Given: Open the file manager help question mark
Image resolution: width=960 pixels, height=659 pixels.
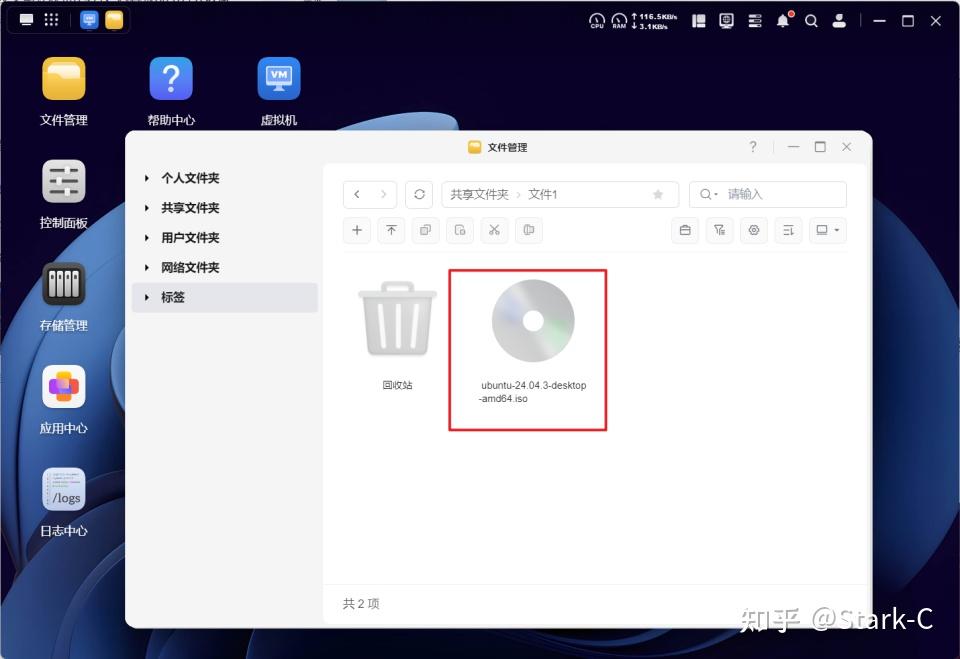Looking at the screenshot, I should pos(753,147).
